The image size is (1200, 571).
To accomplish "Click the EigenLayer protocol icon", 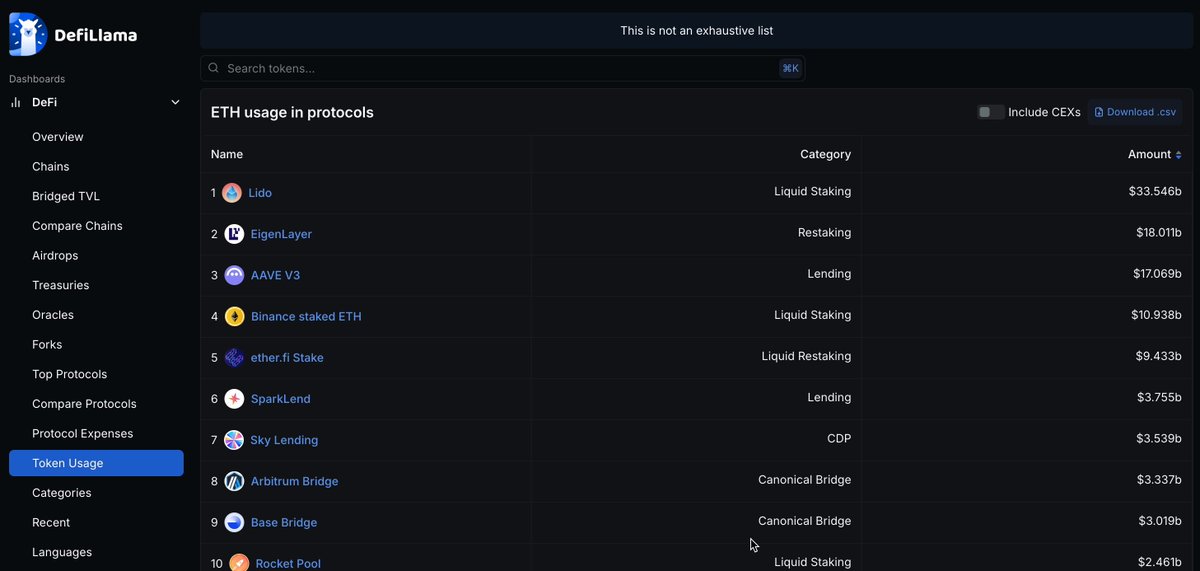I will coord(234,234).
